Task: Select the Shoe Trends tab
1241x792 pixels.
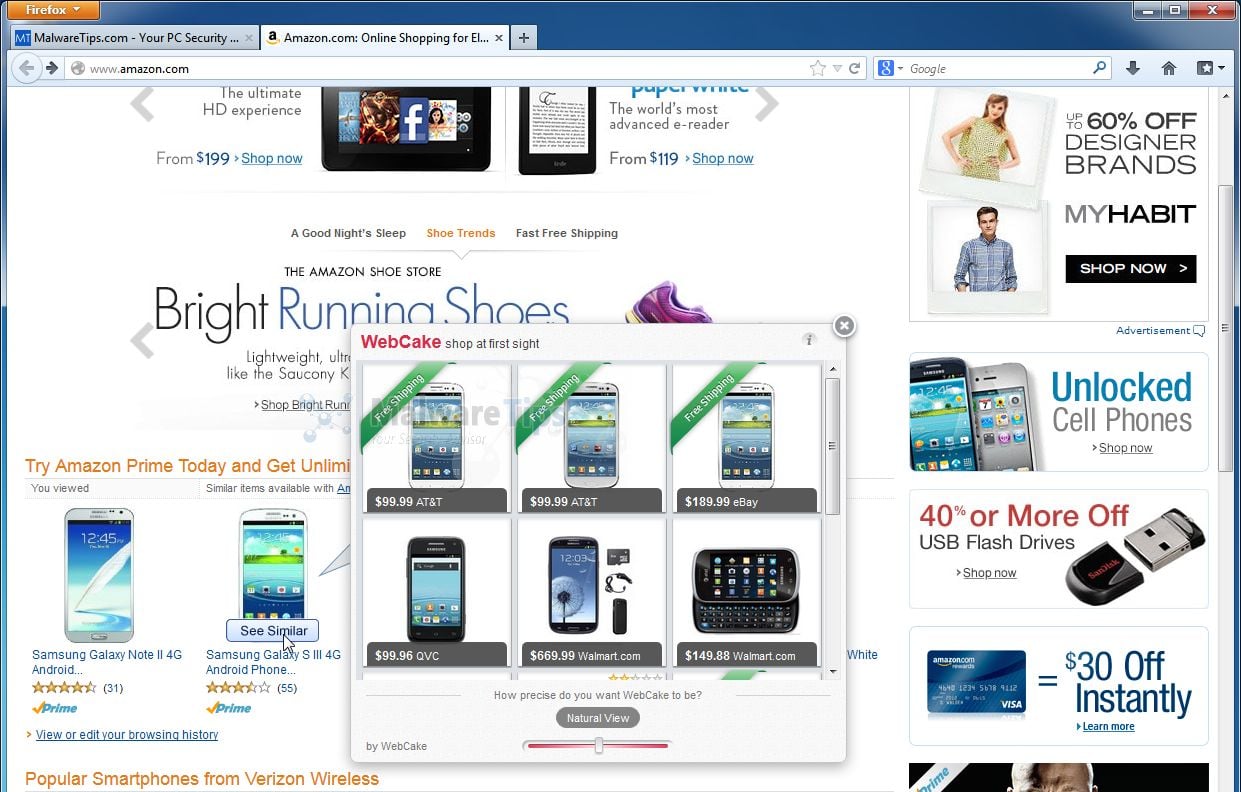Action: point(461,233)
